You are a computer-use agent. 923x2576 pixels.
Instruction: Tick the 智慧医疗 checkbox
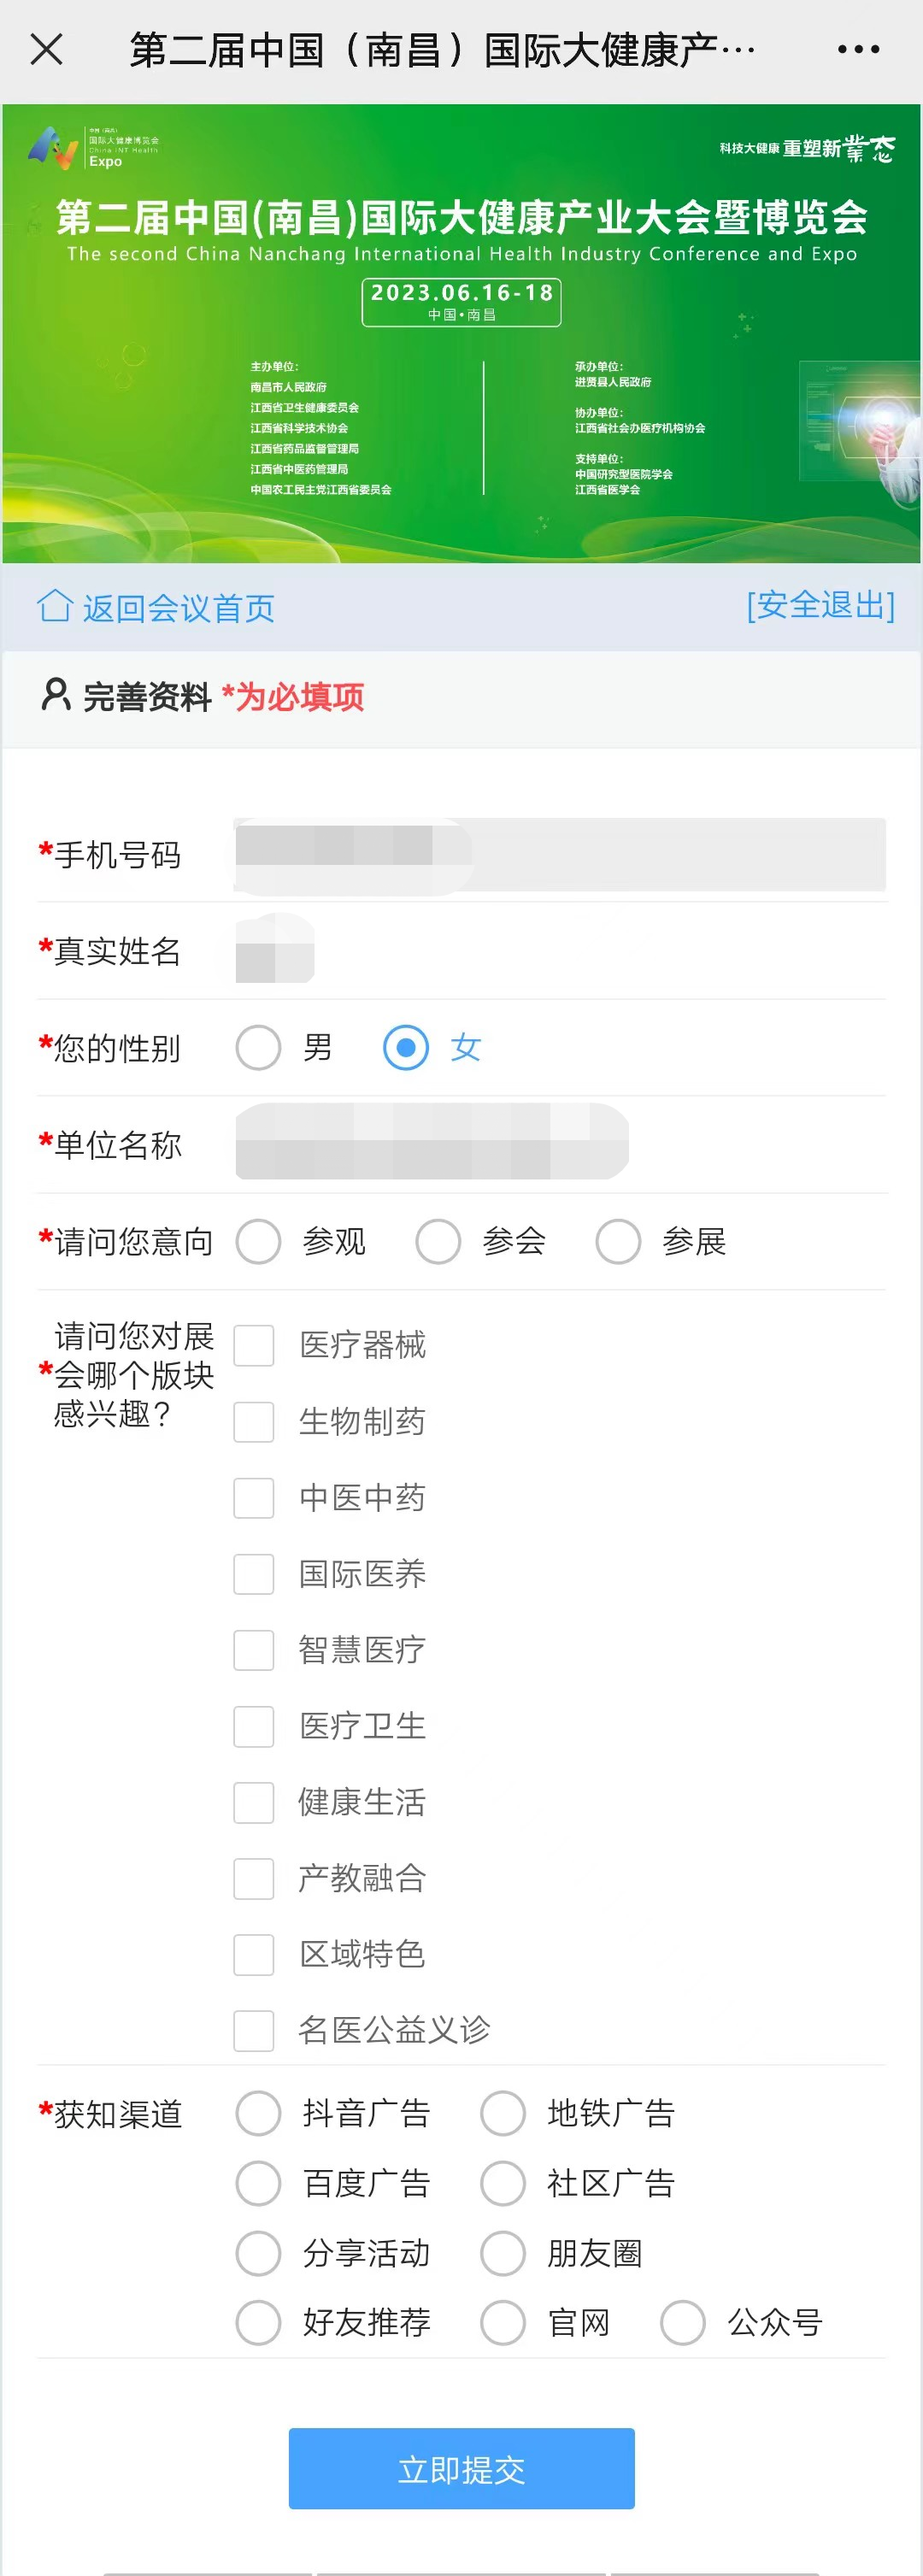[254, 1650]
